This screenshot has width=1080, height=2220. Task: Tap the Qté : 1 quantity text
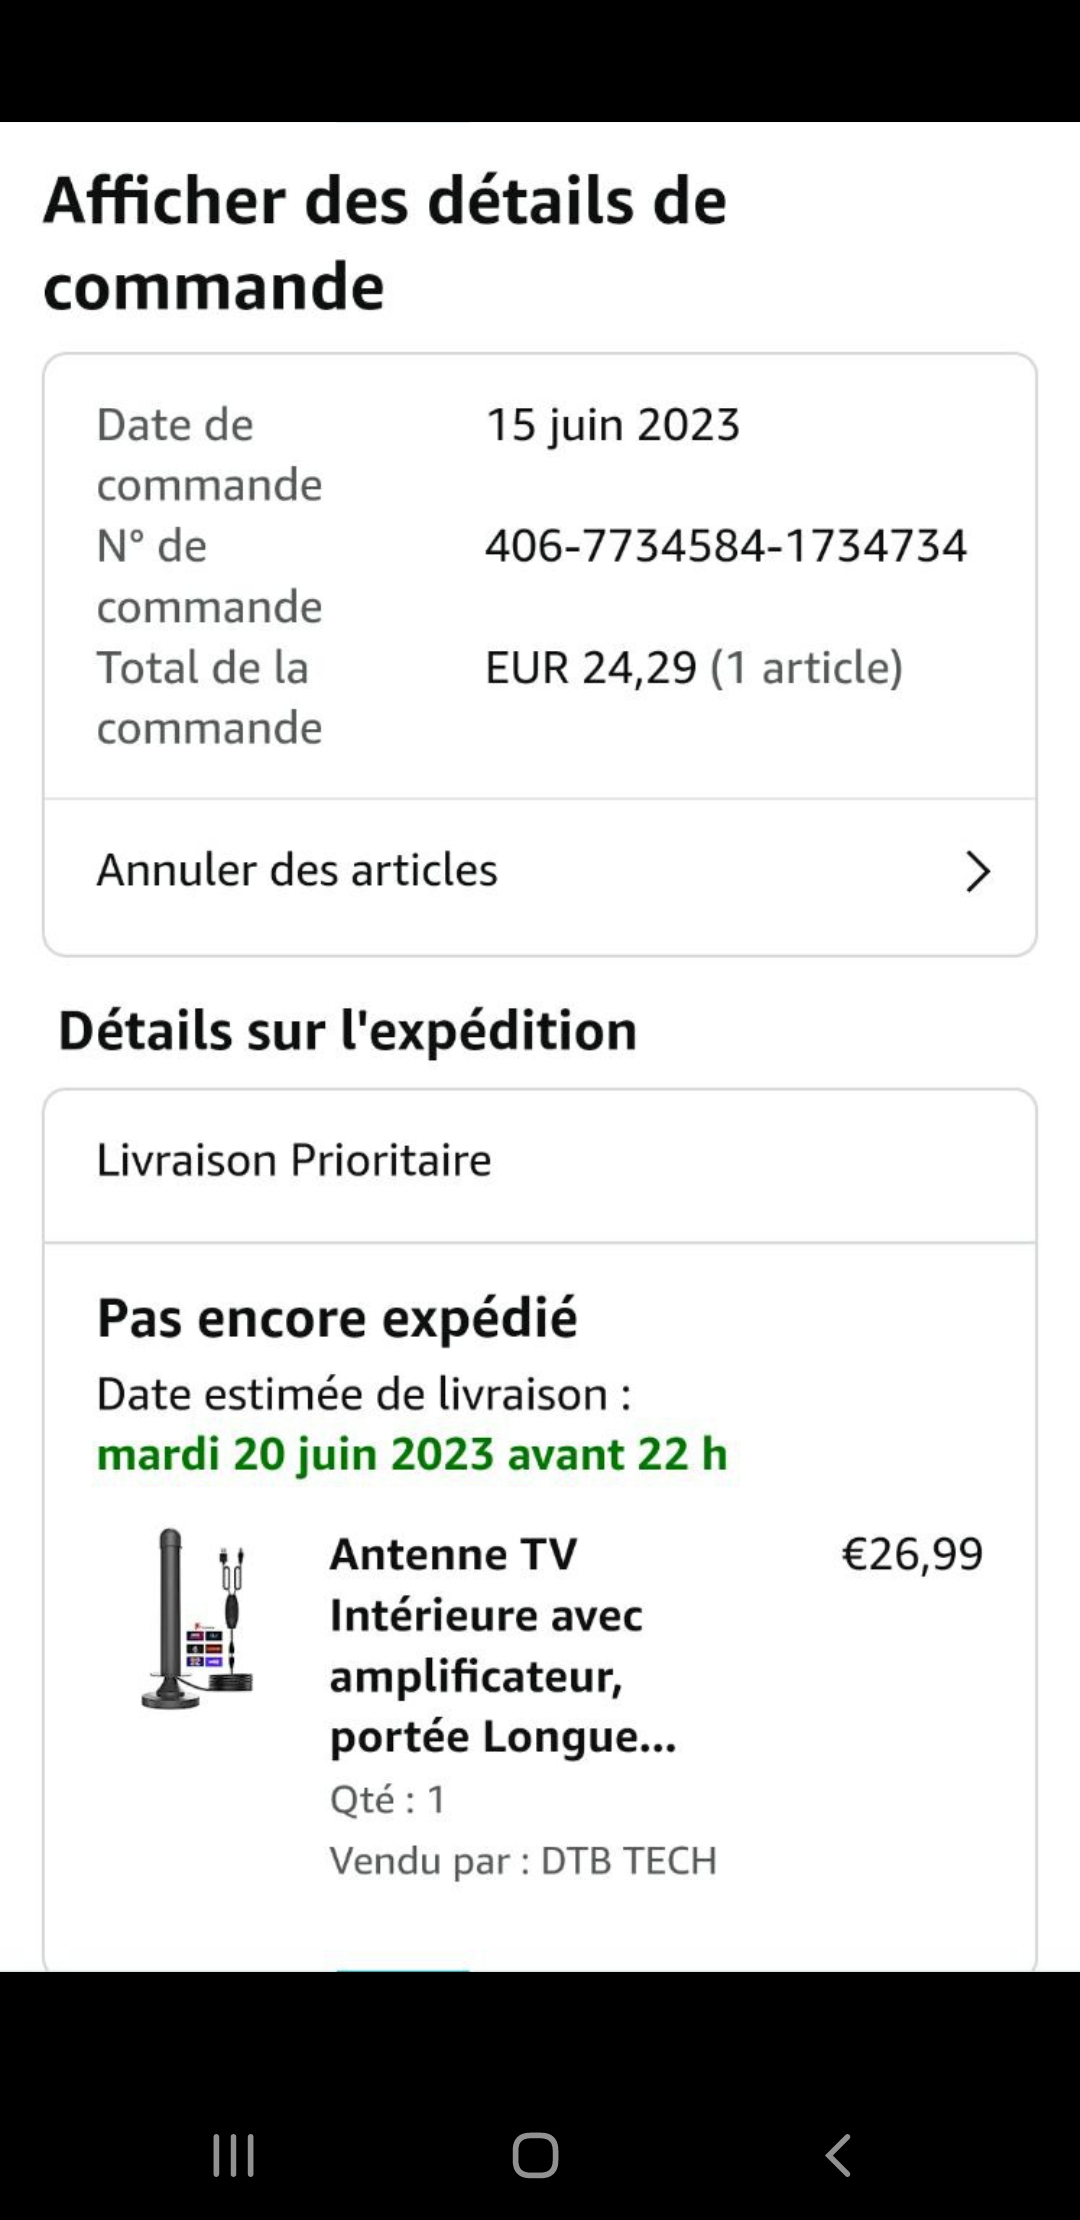click(388, 1800)
